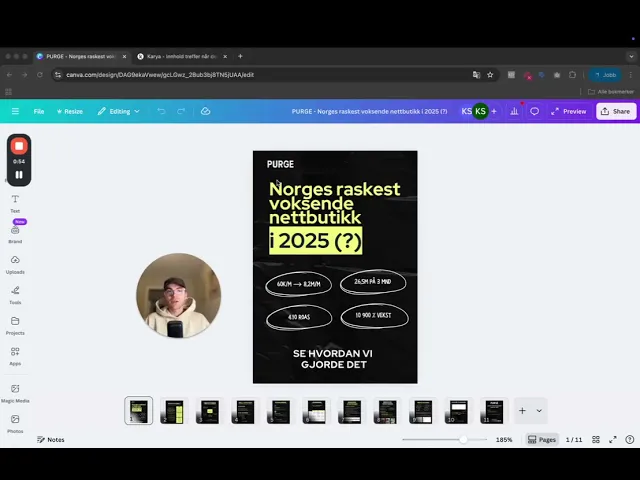The image size is (640, 480).
Task: Open the help question mark icon
Action: click(630, 440)
